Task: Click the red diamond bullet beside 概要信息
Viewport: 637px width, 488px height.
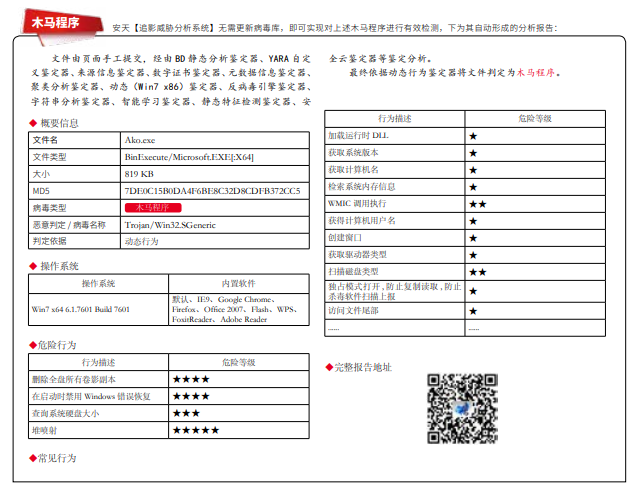Action: 33,123
